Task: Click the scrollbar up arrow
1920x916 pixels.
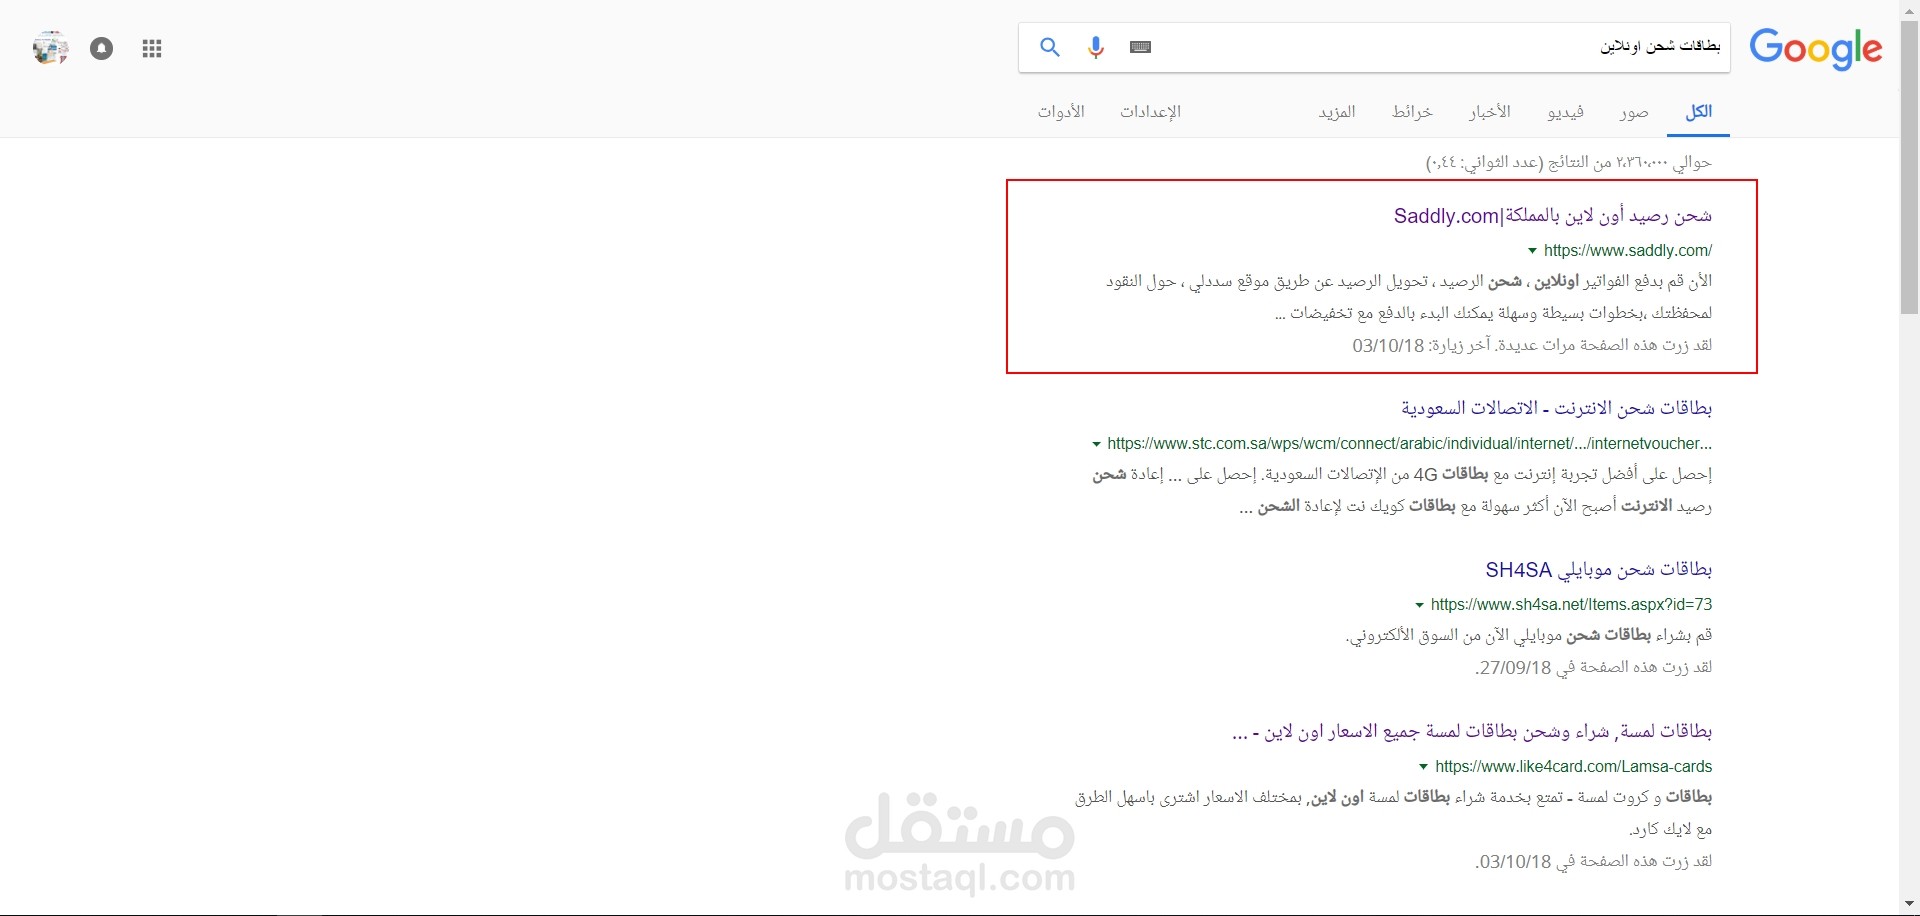Action: 1910,9
